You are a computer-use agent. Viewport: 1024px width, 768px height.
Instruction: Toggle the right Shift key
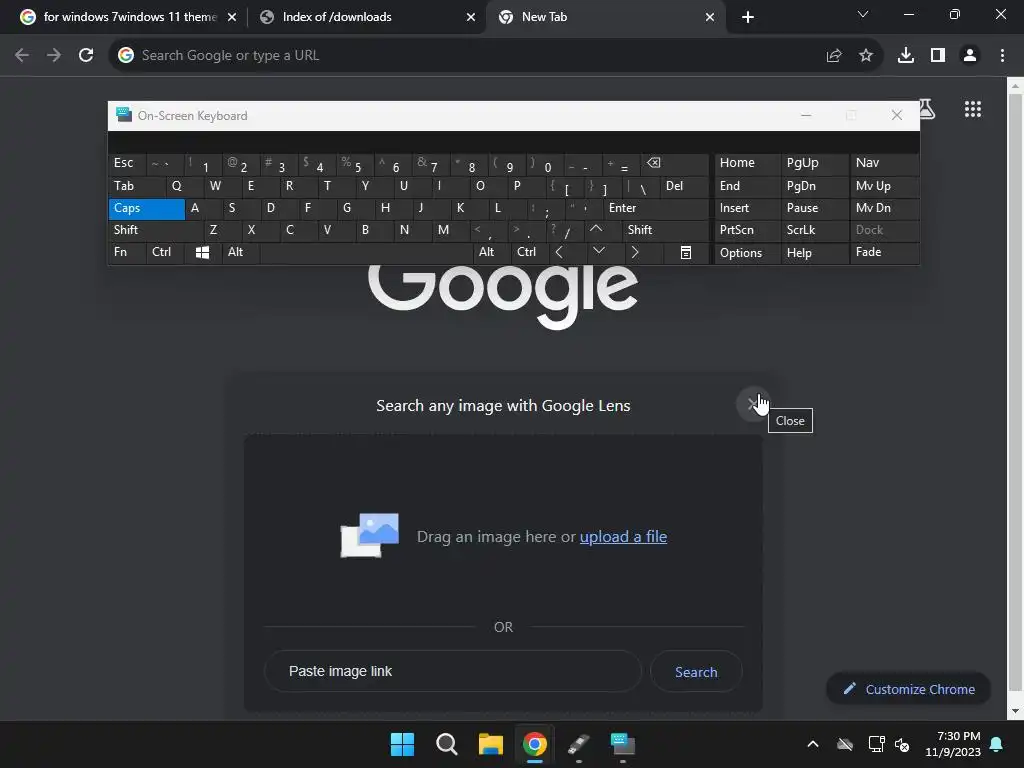pos(665,230)
